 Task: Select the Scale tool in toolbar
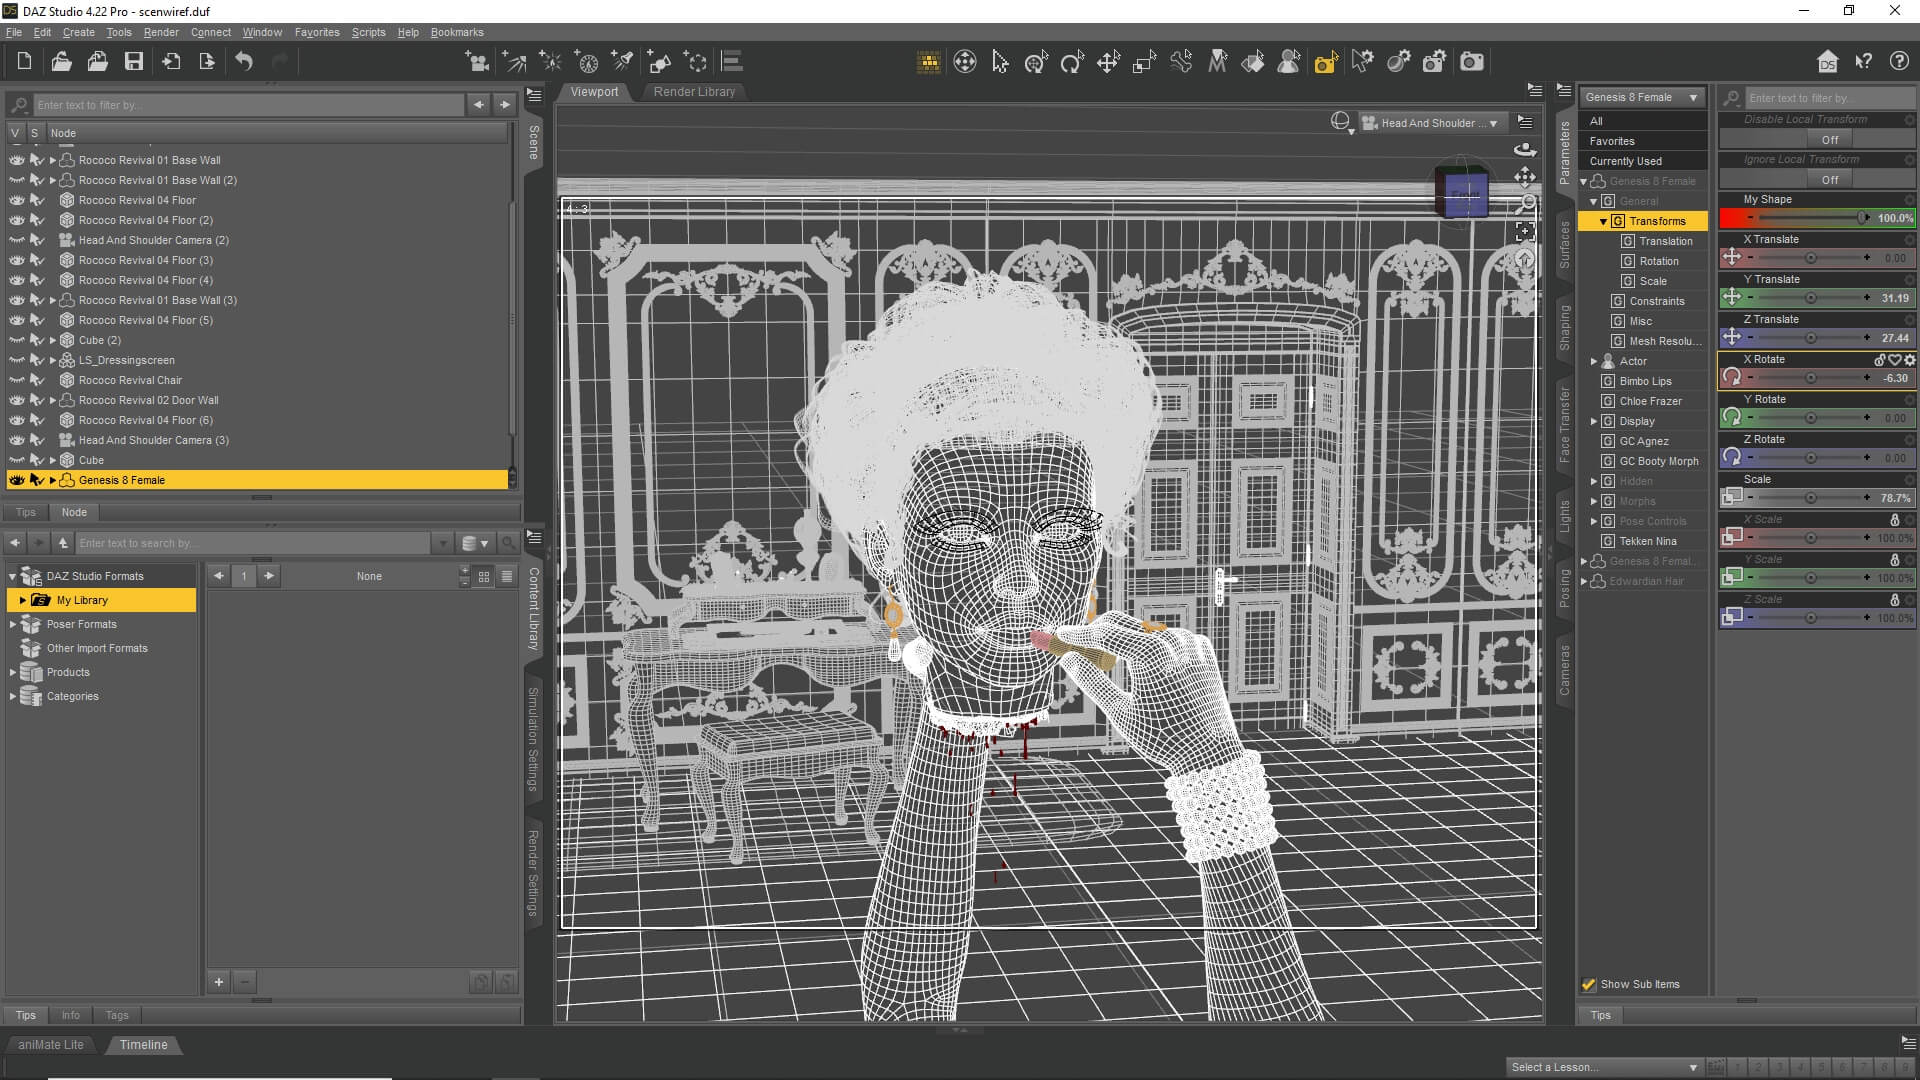click(1144, 62)
